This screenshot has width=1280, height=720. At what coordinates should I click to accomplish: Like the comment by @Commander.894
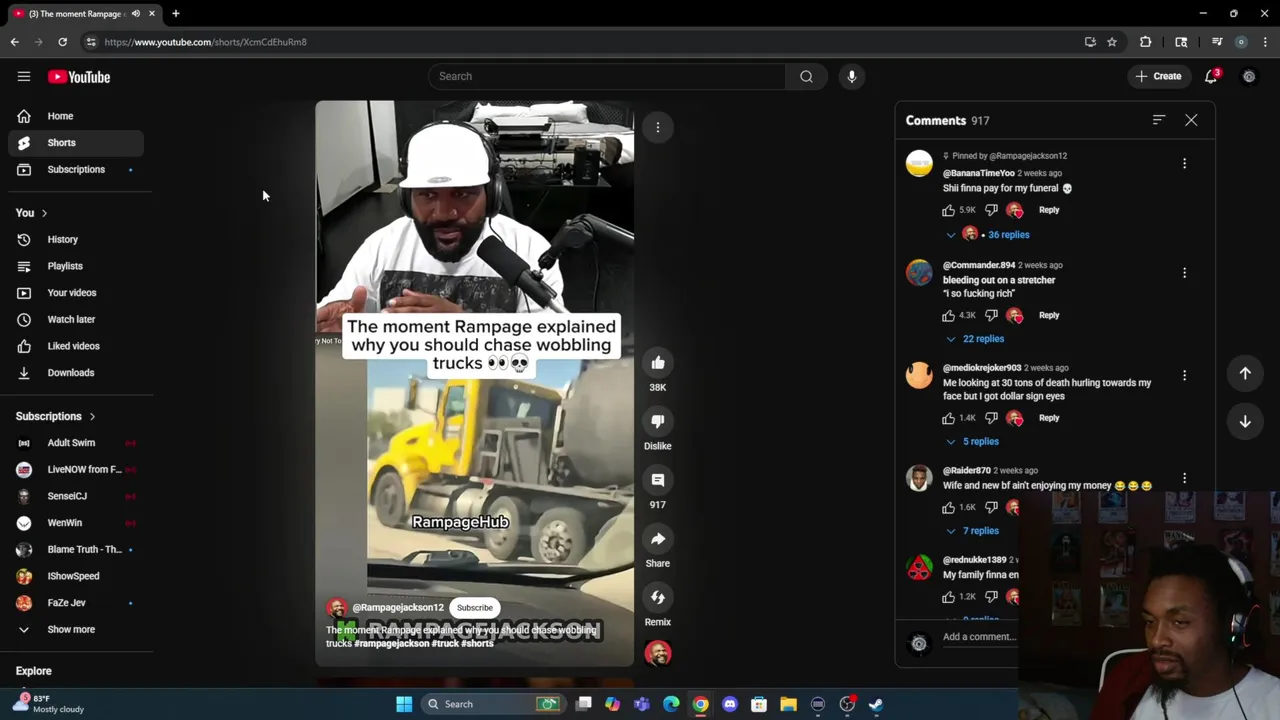click(948, 315)
